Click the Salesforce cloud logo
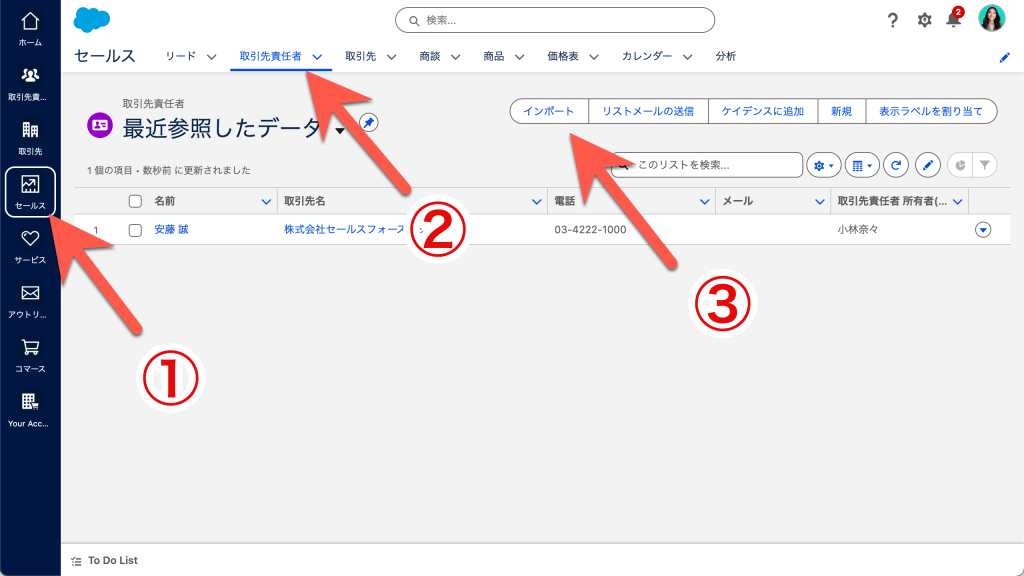This screenshot has height=576, width=1024. (91, 20)
